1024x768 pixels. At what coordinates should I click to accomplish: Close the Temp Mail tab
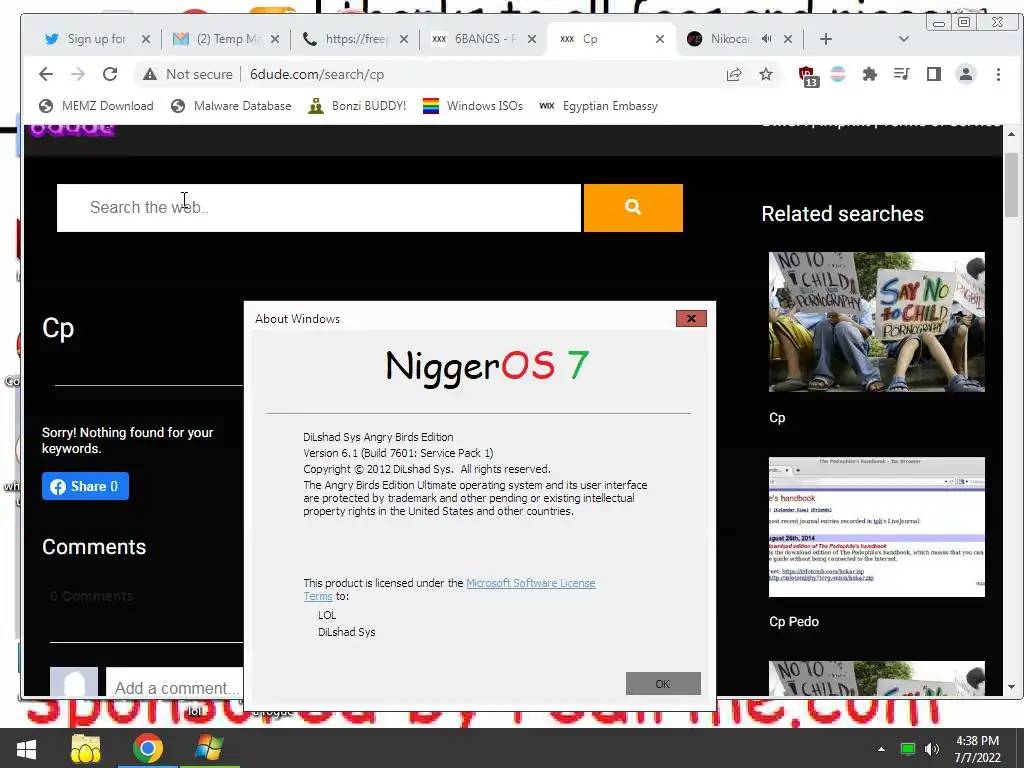(275, 39)
